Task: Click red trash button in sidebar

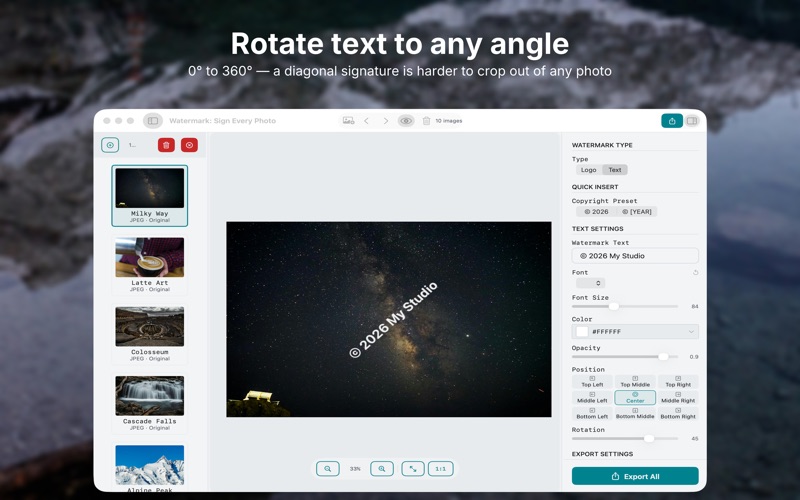Action: [166, 145]
